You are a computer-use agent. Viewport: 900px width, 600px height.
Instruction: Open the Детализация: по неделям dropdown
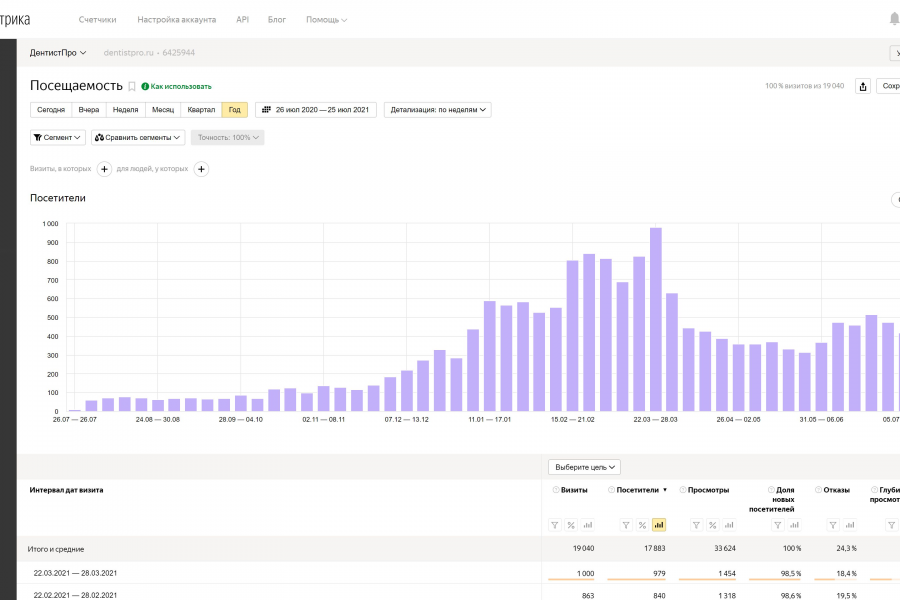coord(437,110)
